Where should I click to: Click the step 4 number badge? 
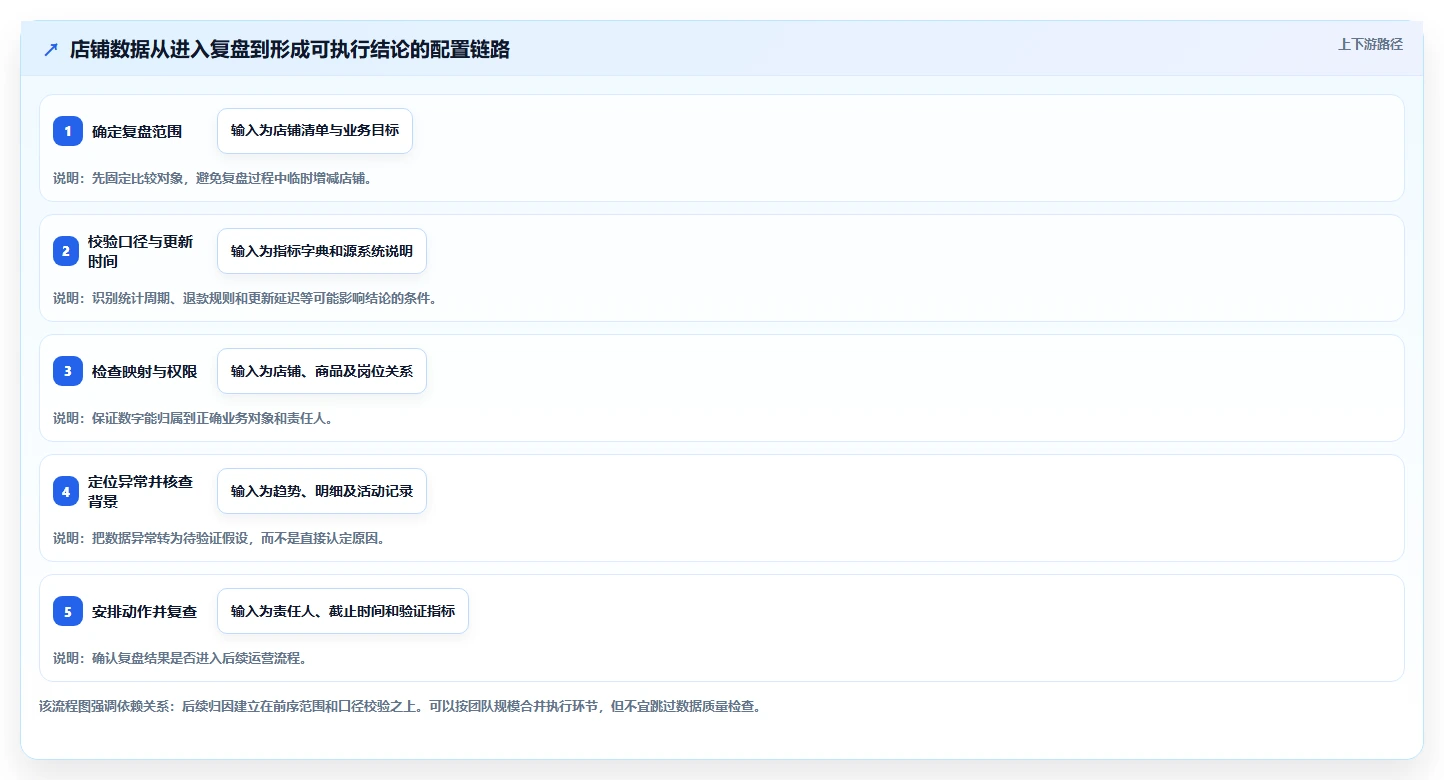tap(66, 491)
